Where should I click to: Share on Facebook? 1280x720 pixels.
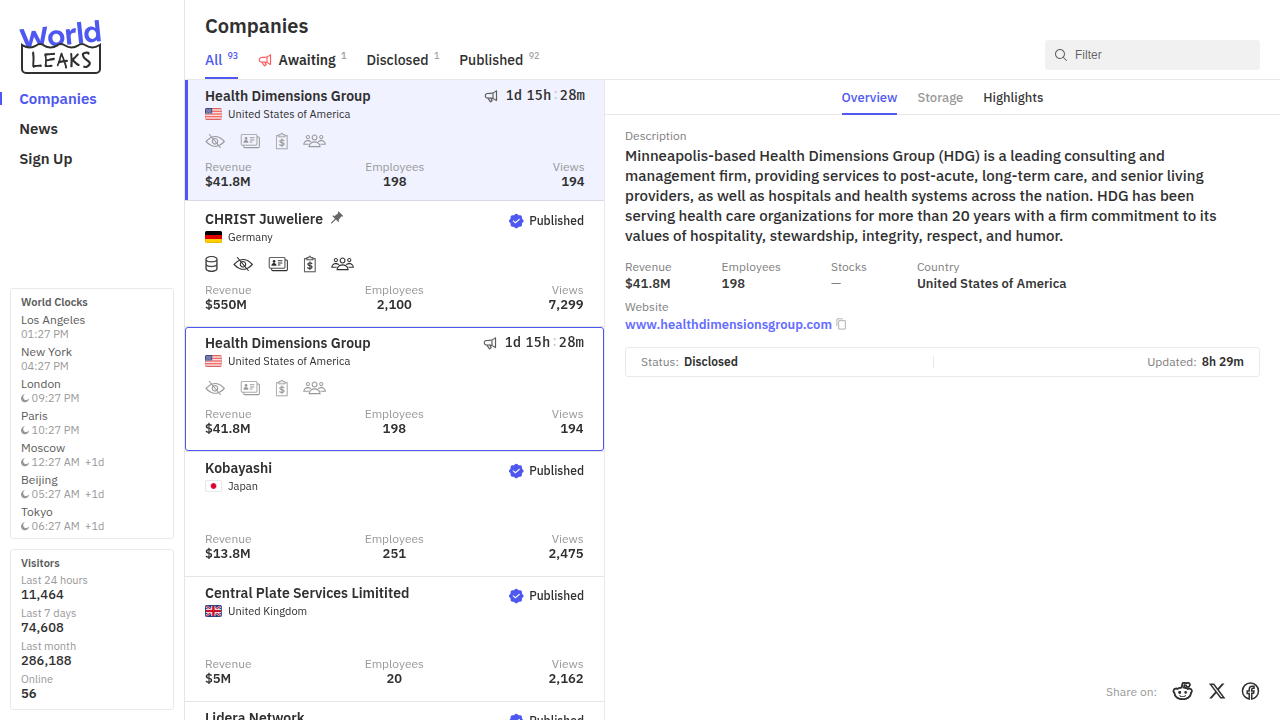1250,691
